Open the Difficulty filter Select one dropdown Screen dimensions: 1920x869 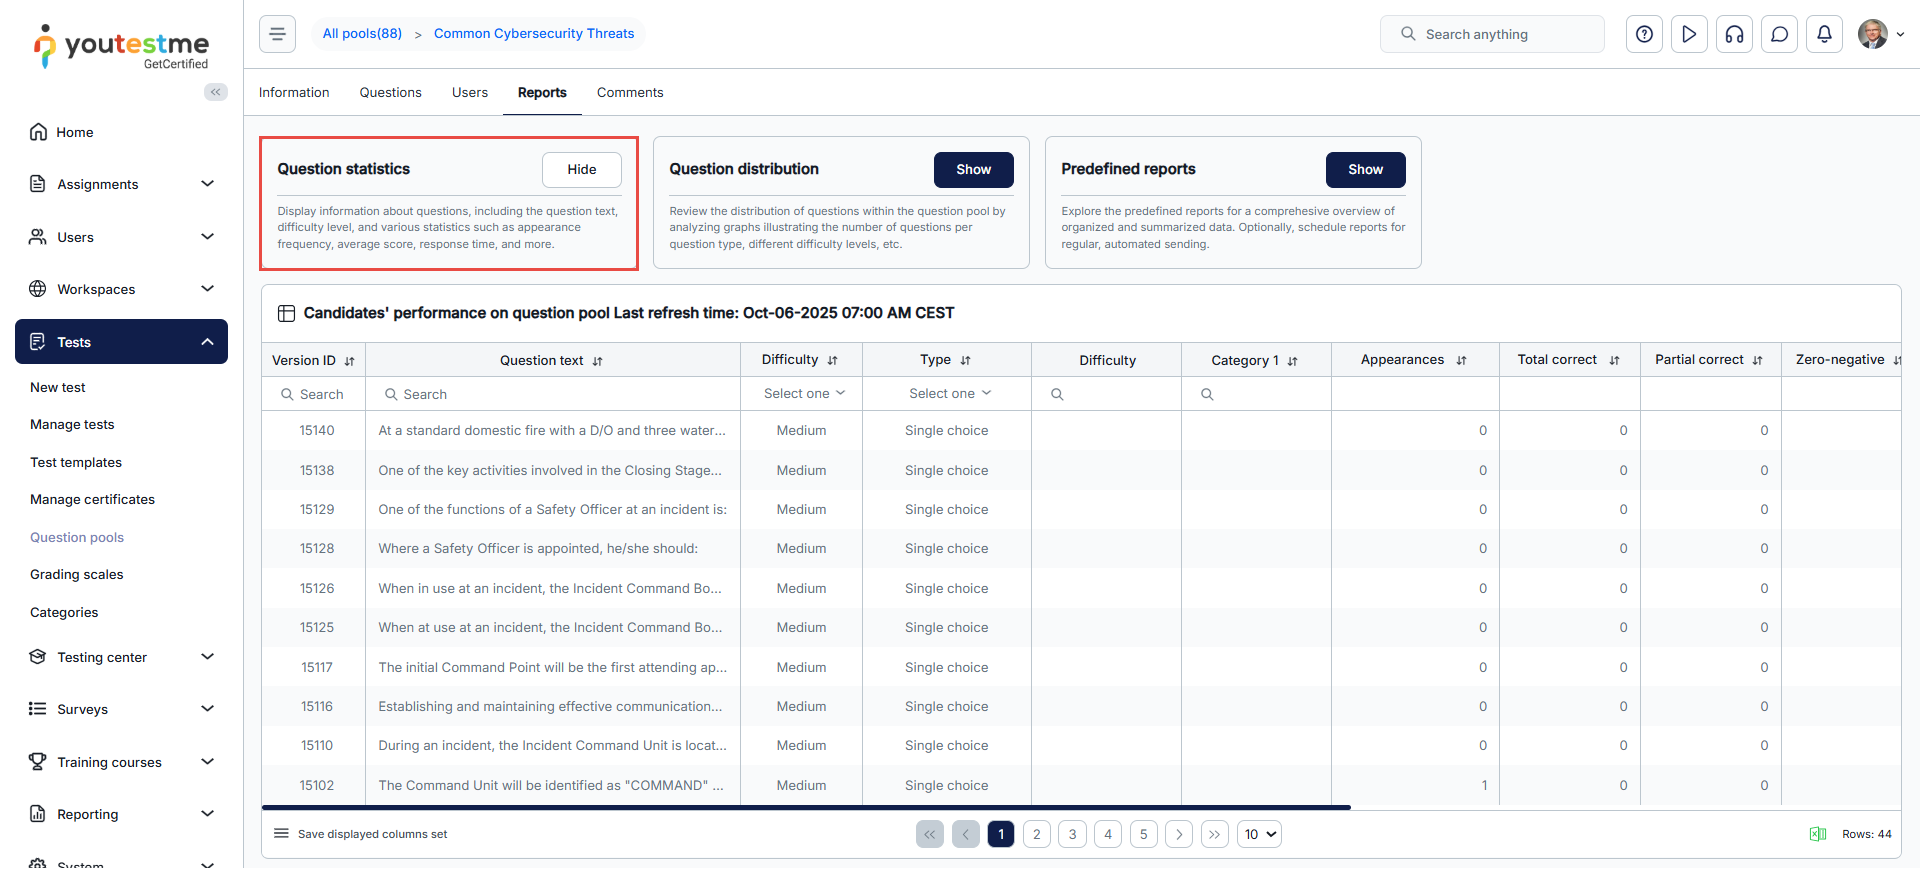pos(802,394)
